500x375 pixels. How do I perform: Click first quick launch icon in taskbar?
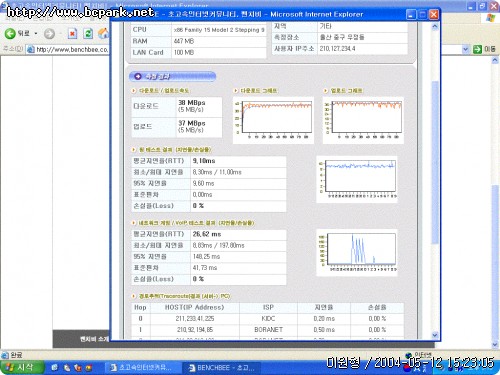click(55, 368)
